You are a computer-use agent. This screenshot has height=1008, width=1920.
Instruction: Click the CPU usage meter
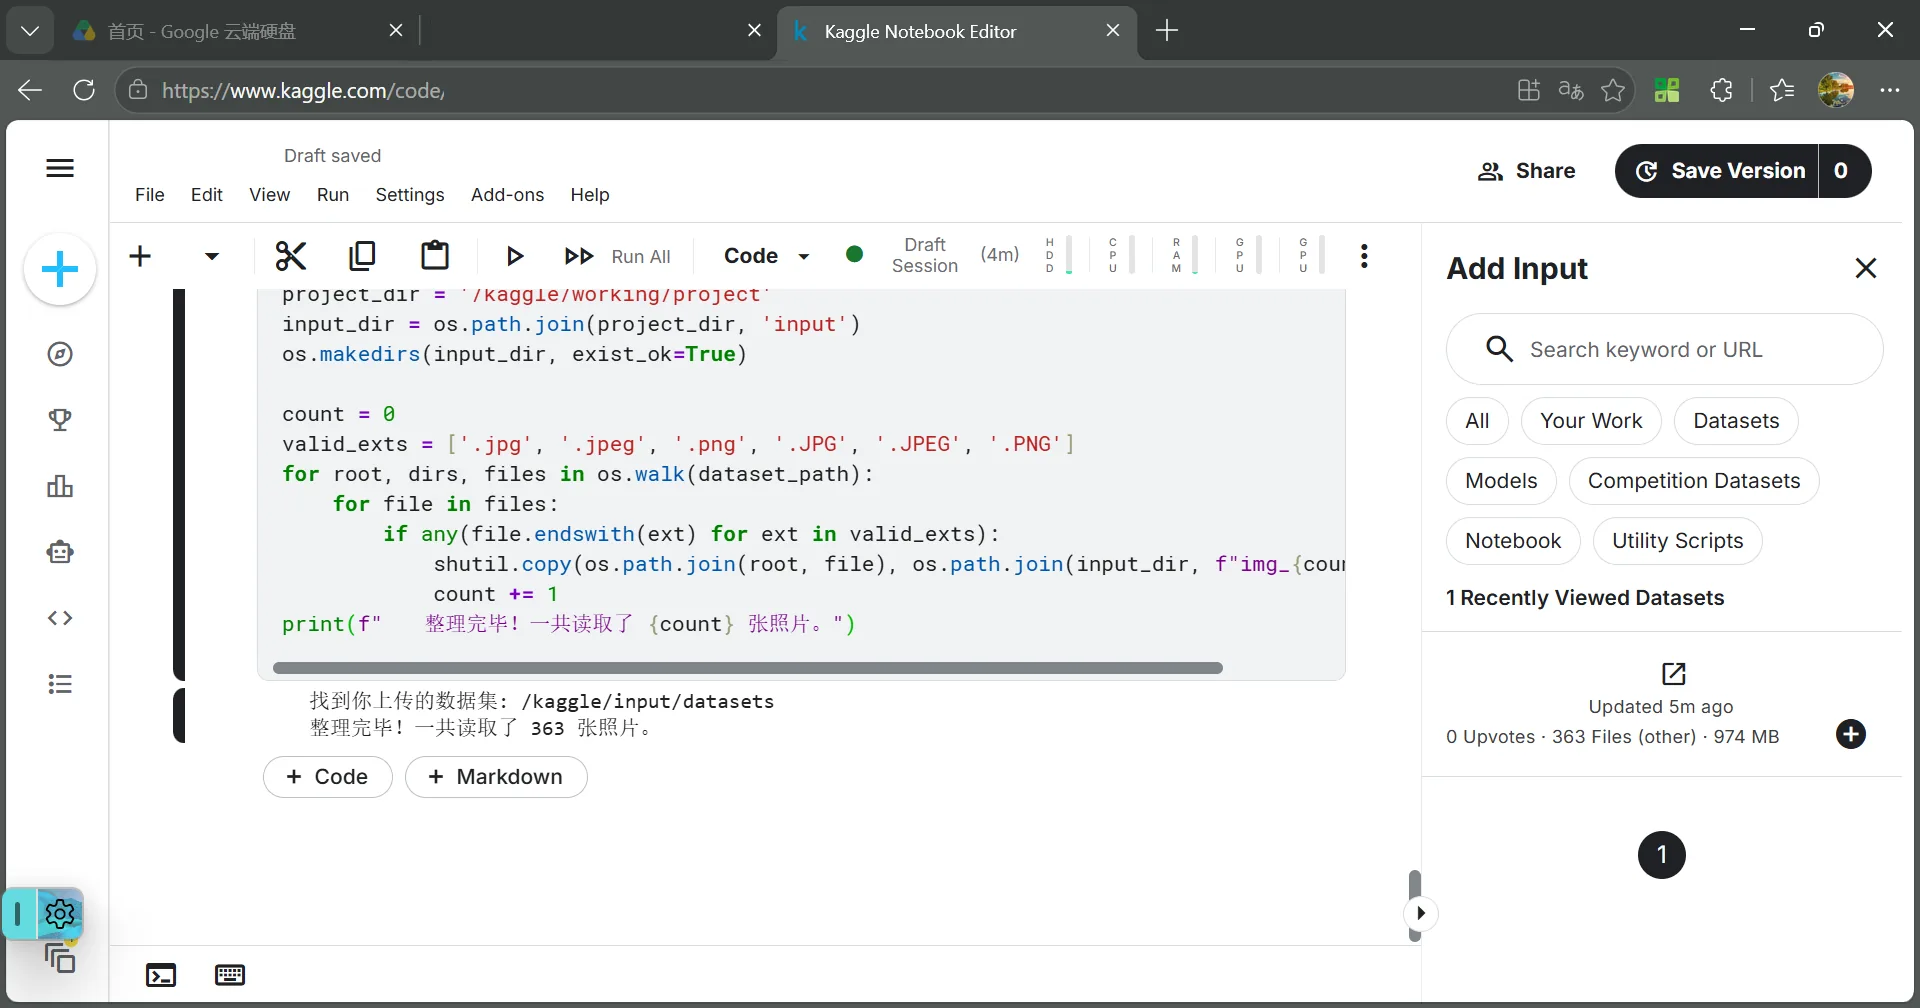(1121, 256)
